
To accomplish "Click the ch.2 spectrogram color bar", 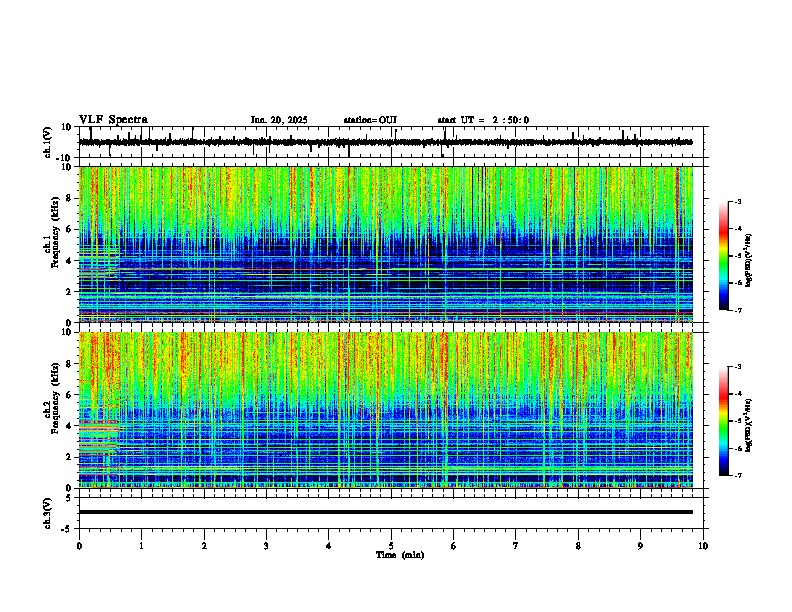I will (x=724, y=421).
